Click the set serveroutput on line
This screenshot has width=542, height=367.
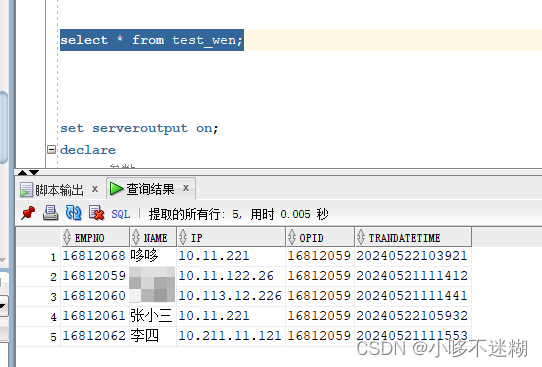point(139,129)
